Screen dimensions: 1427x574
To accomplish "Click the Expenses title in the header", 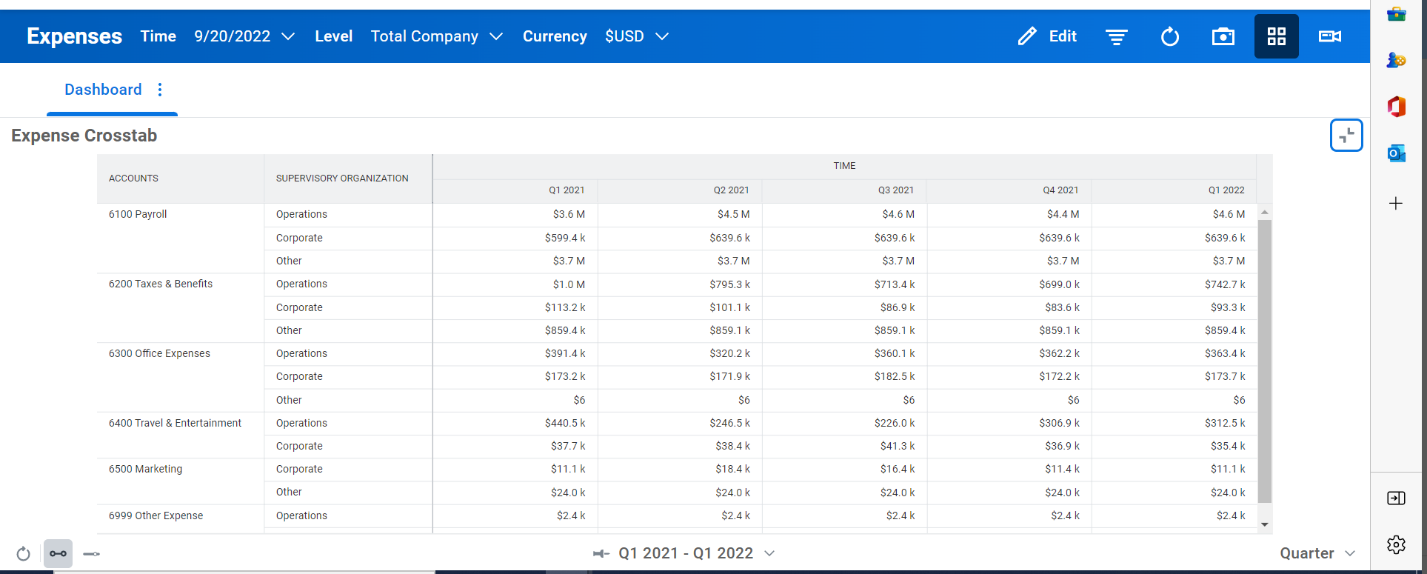I will 74,36.
